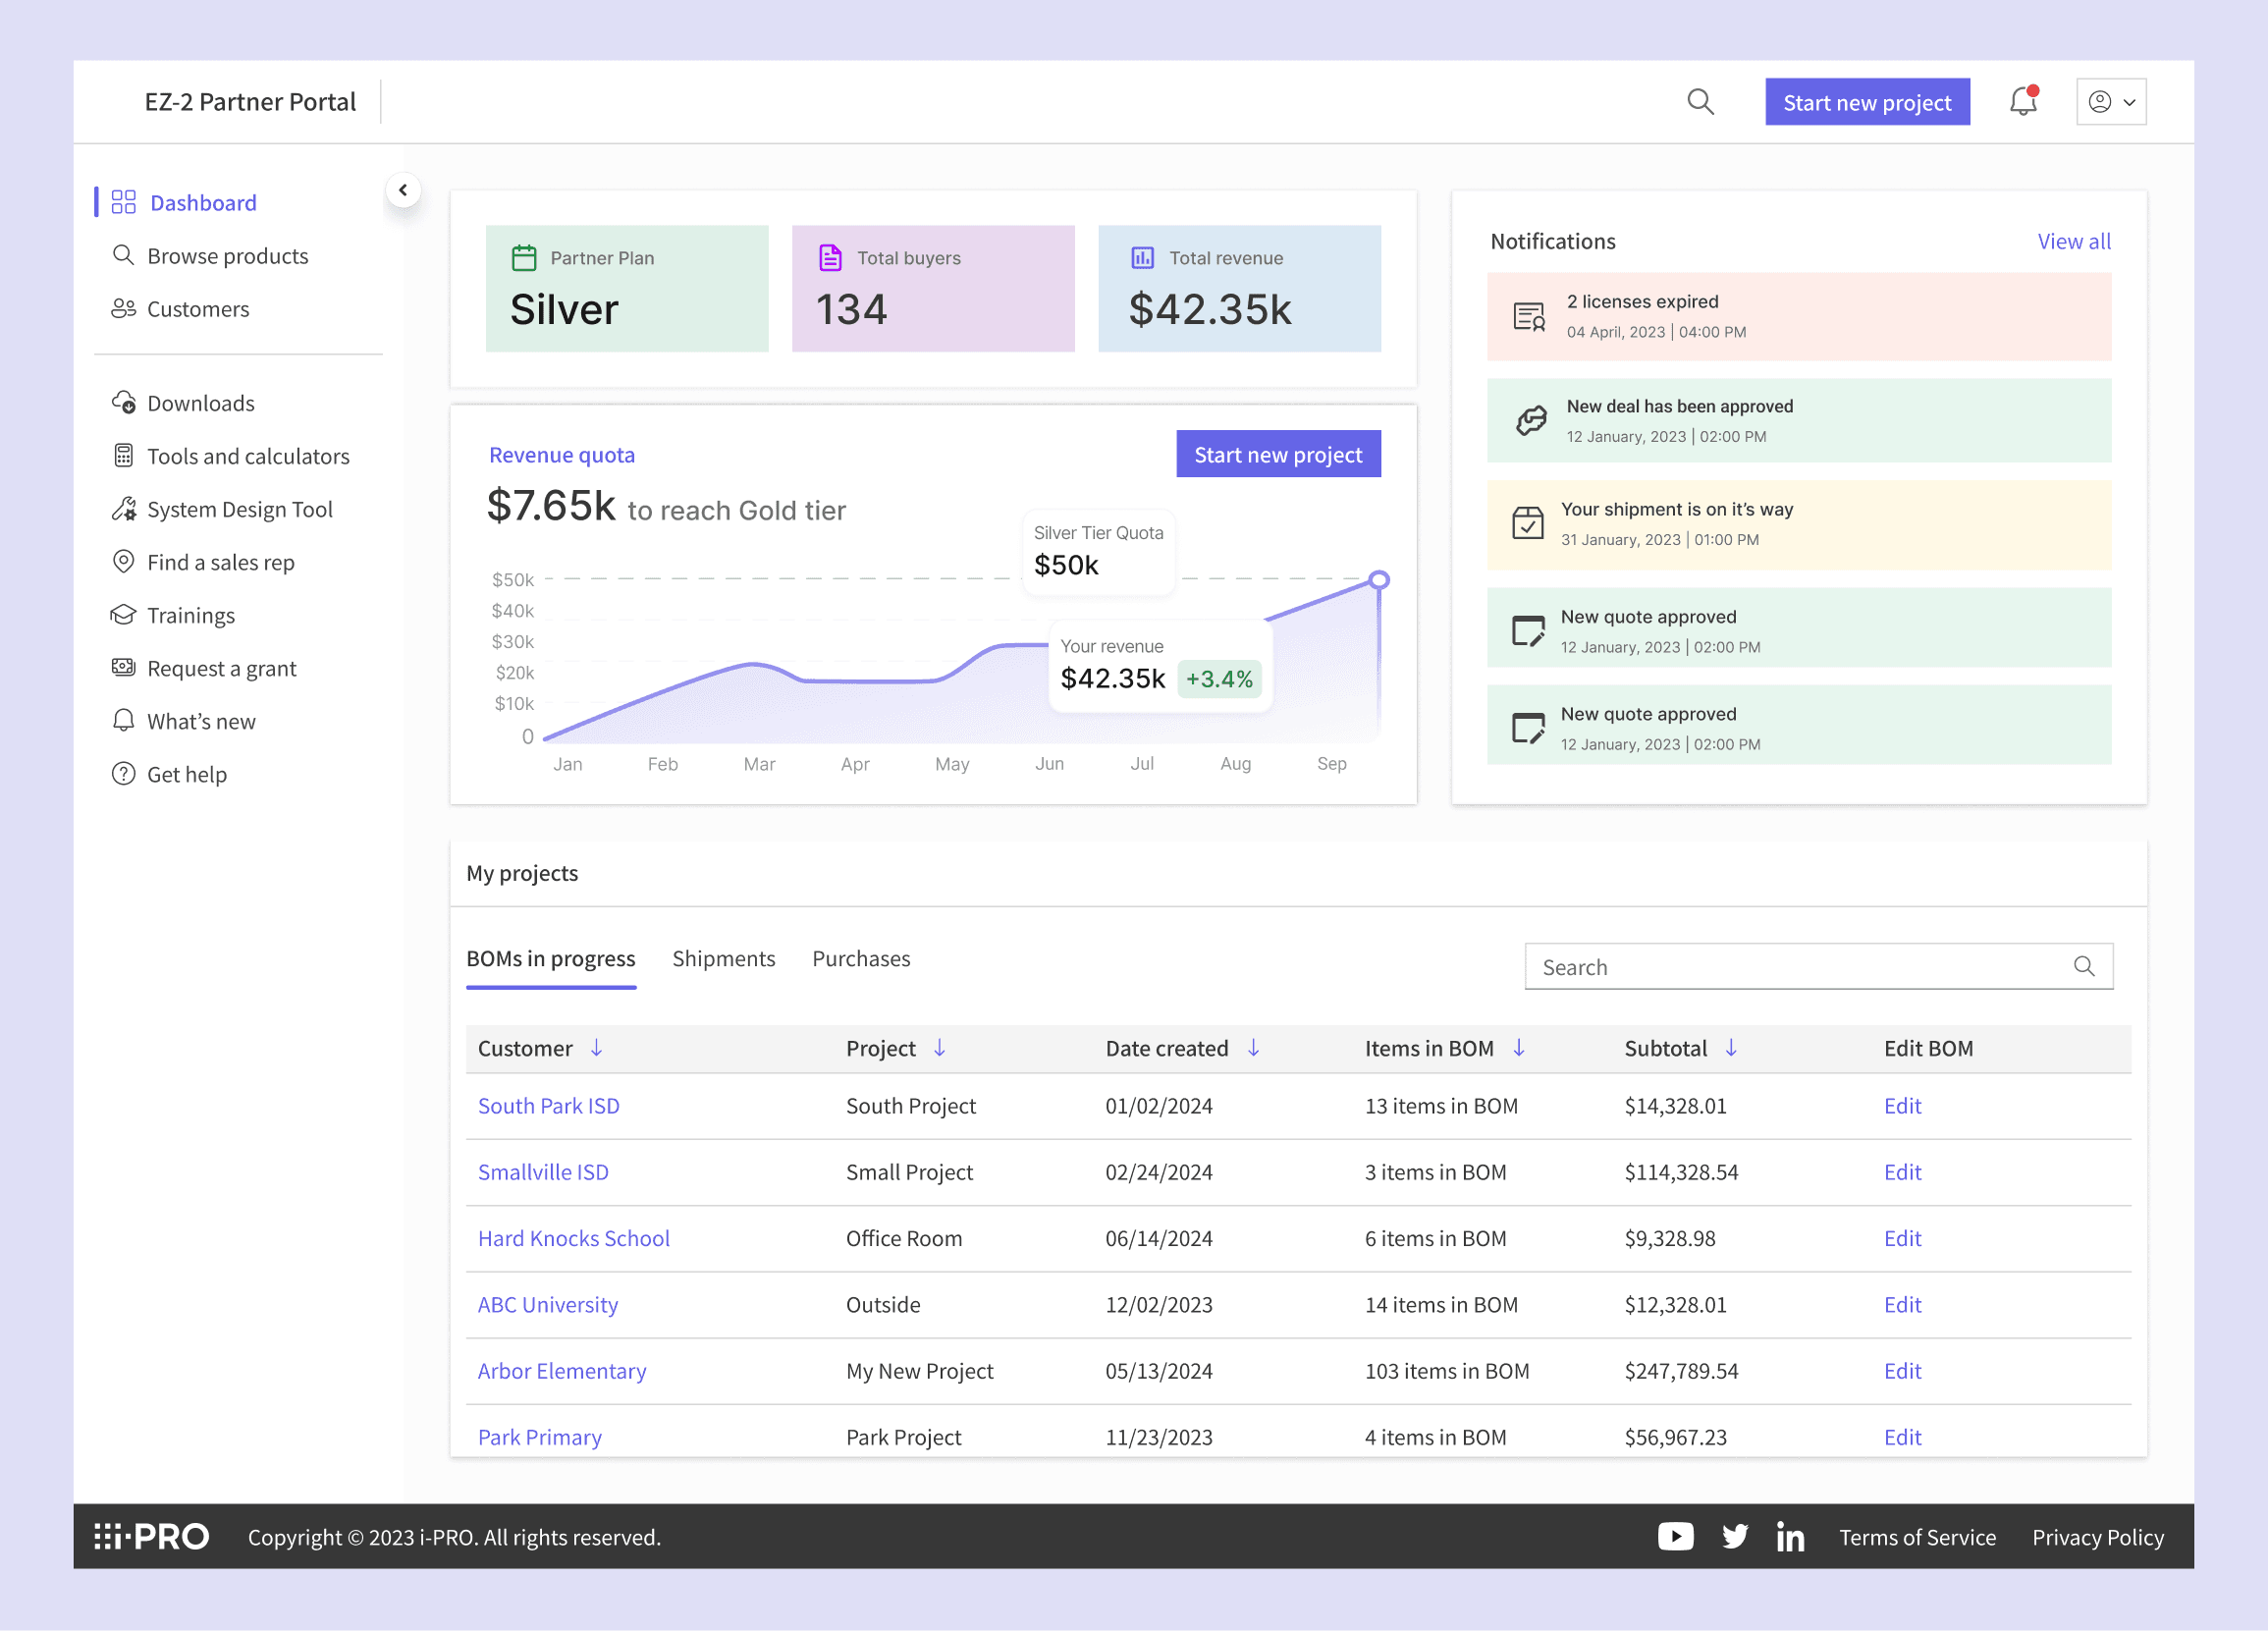Click the search magnifier icon in header
2268x1631 pixels.
1700,102
